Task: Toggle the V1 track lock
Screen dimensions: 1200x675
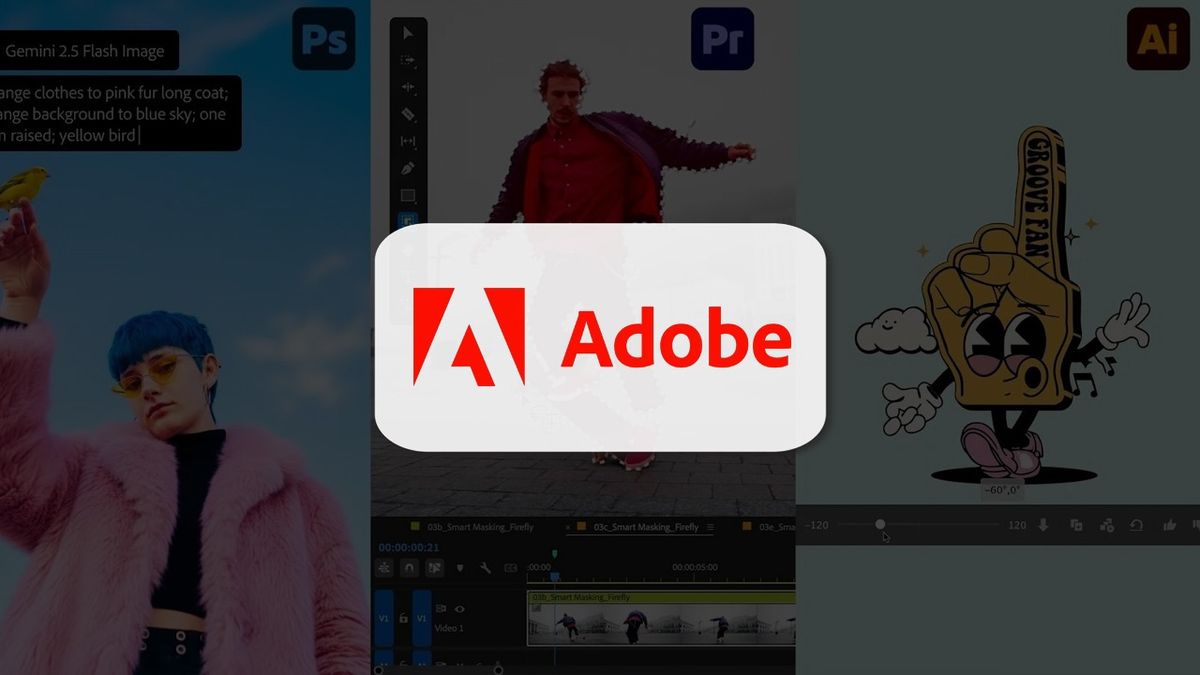Action: [x=403, y=618]
